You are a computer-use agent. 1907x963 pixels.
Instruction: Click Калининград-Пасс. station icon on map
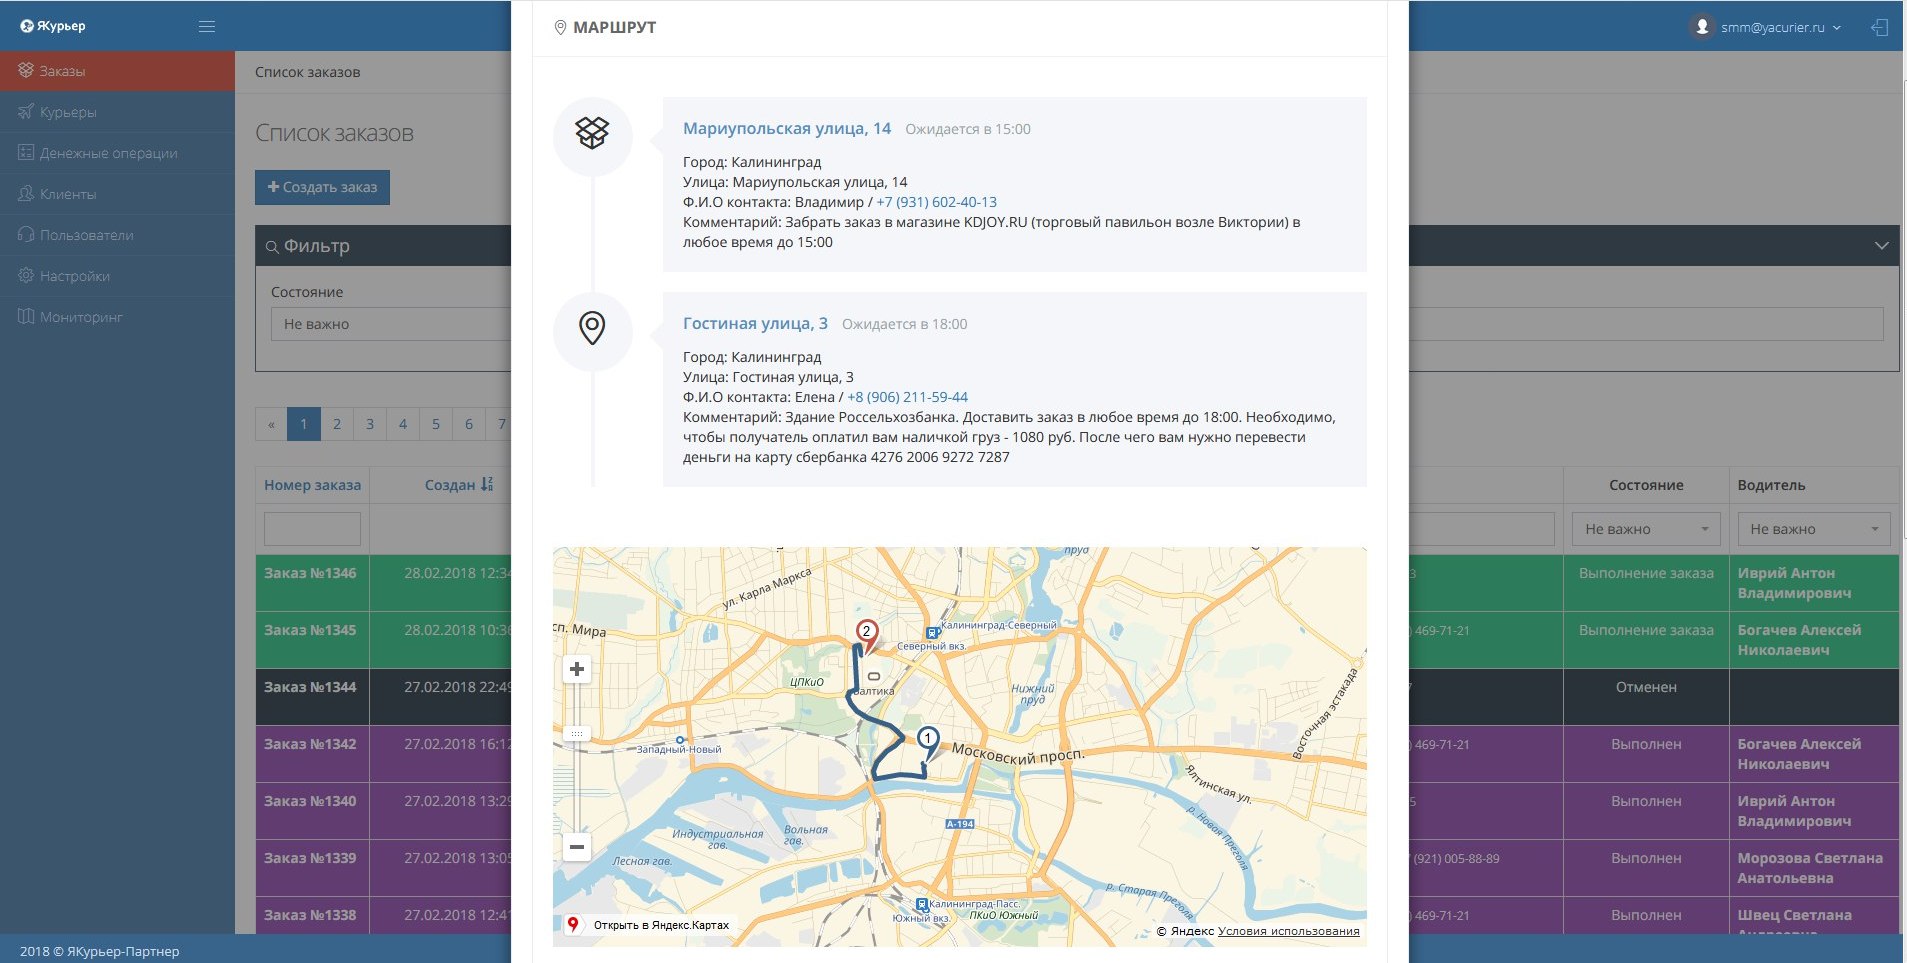tap(922, 904)
